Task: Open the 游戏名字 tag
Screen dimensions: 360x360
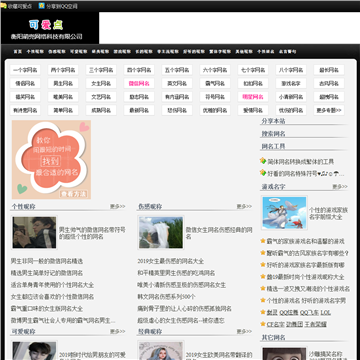Action: tap(291, 83)
